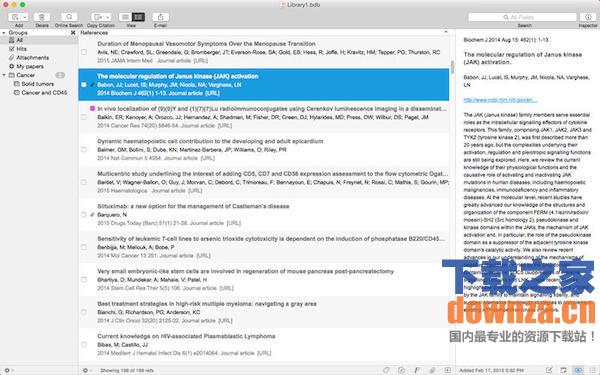
Task: Open the Inspector info icon
Action: pos(588,17)
